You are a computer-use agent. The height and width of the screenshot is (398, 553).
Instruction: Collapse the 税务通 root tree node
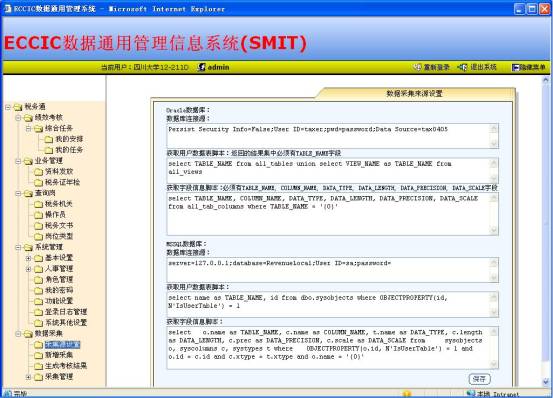tap(8, 107)
